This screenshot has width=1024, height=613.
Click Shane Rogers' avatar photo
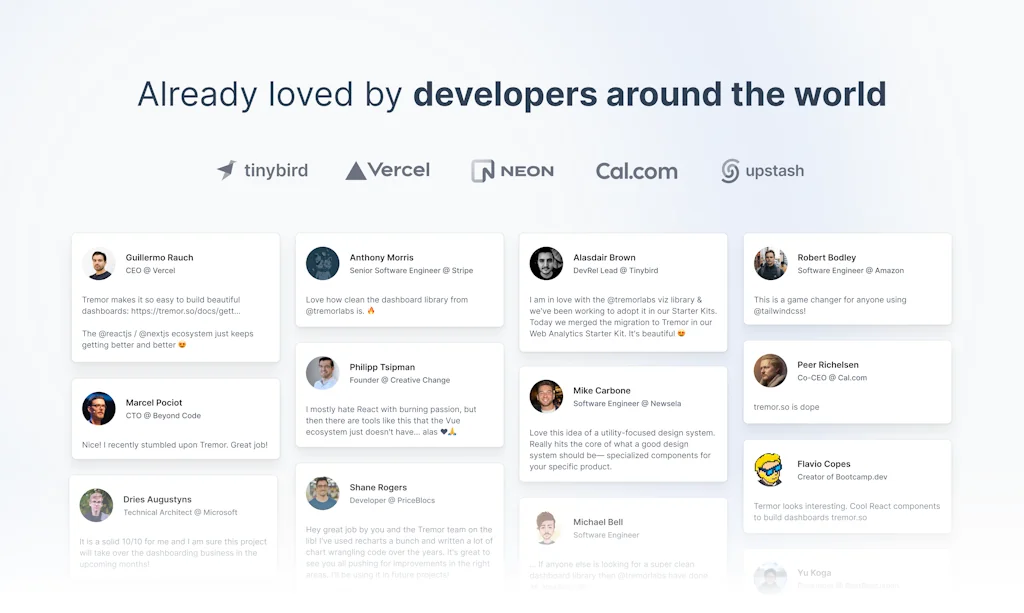[323, 493]
